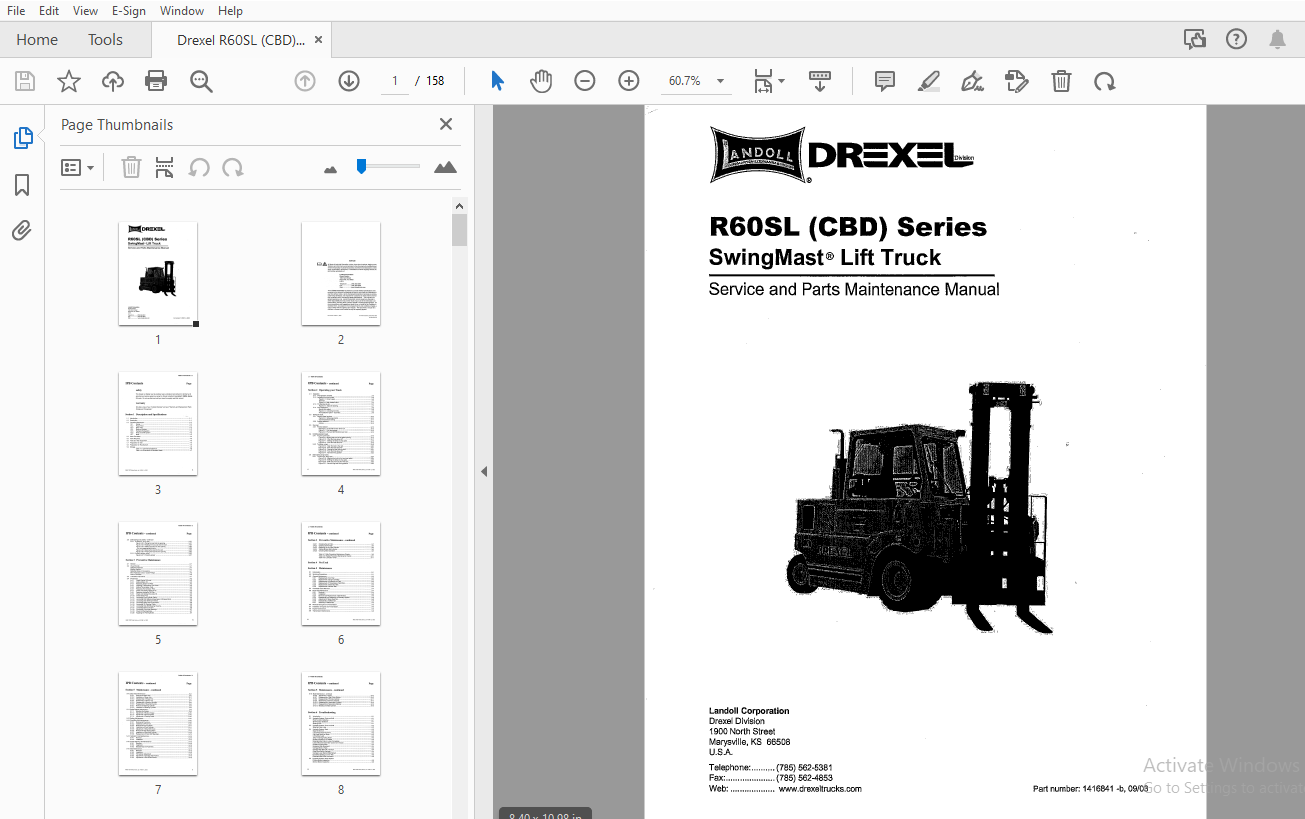
Task: Open the Attachments paperclip panel
Action: (x=22, y=231)
